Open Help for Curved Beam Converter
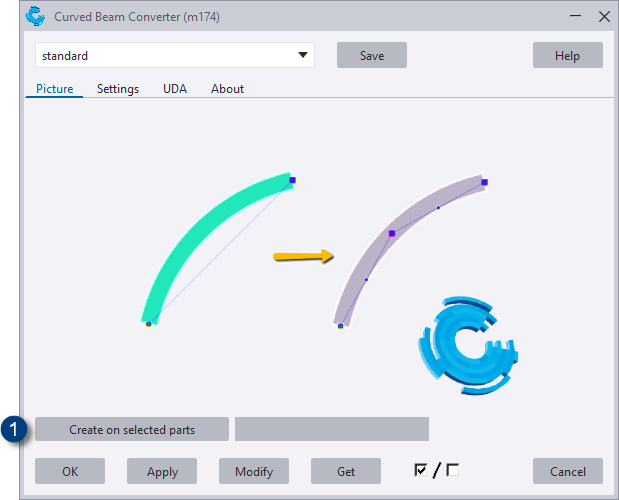Viewport: 619px width, 500px height. 567,55
